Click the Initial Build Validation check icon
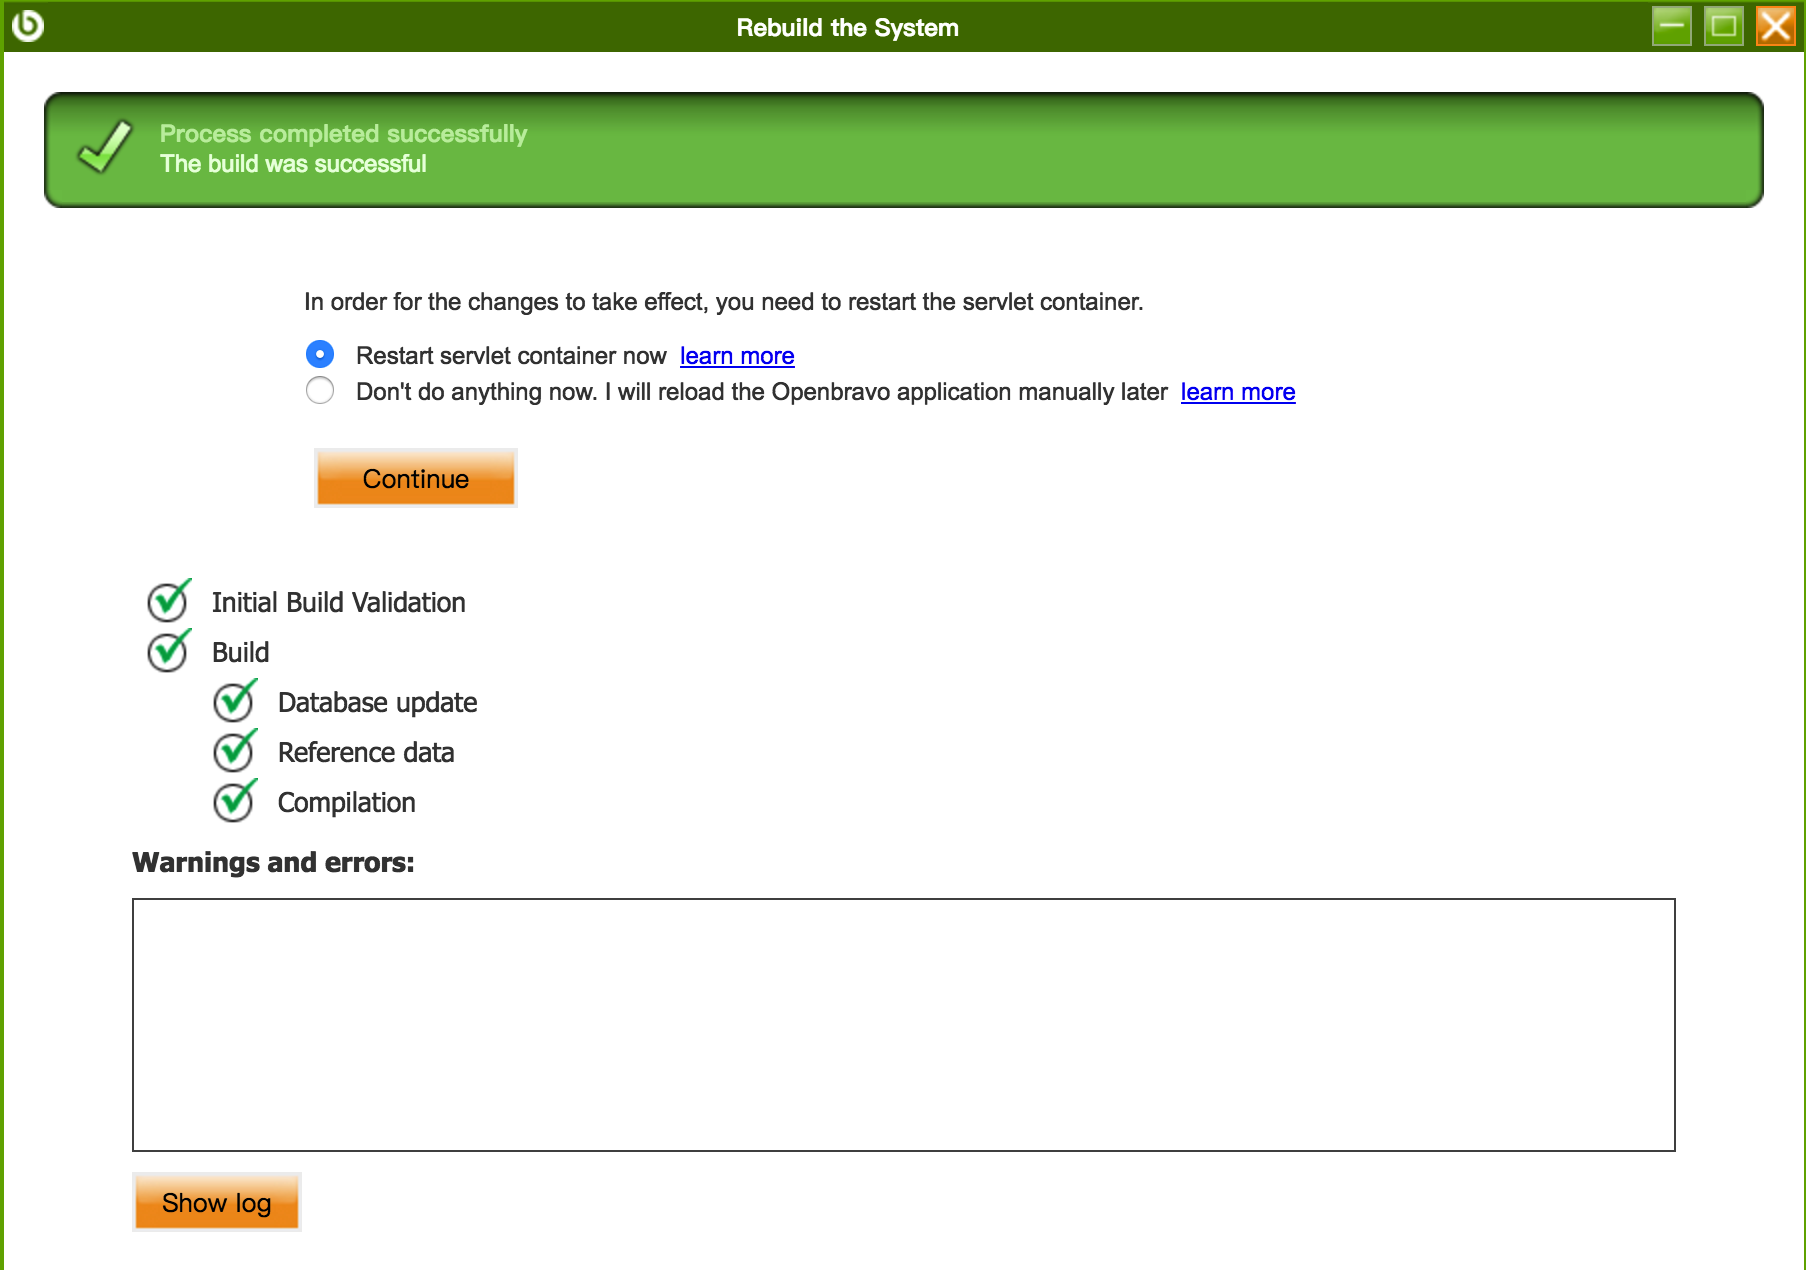The width and height of the screenshot is (1806, 1270). tap(168, 601)
